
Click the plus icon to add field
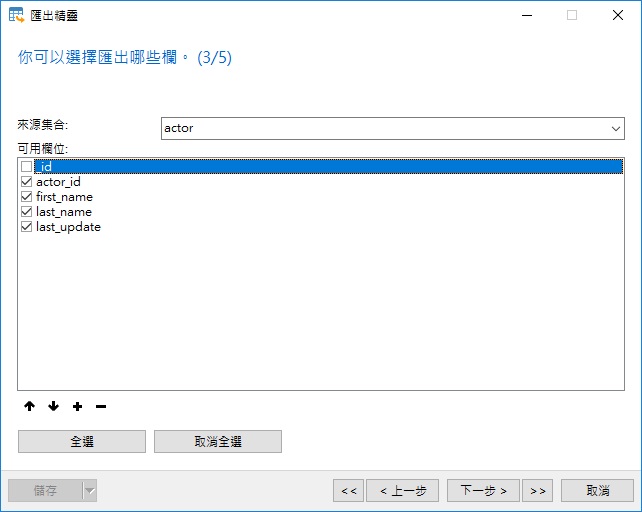pyautogui.click(x=77, y=407)
